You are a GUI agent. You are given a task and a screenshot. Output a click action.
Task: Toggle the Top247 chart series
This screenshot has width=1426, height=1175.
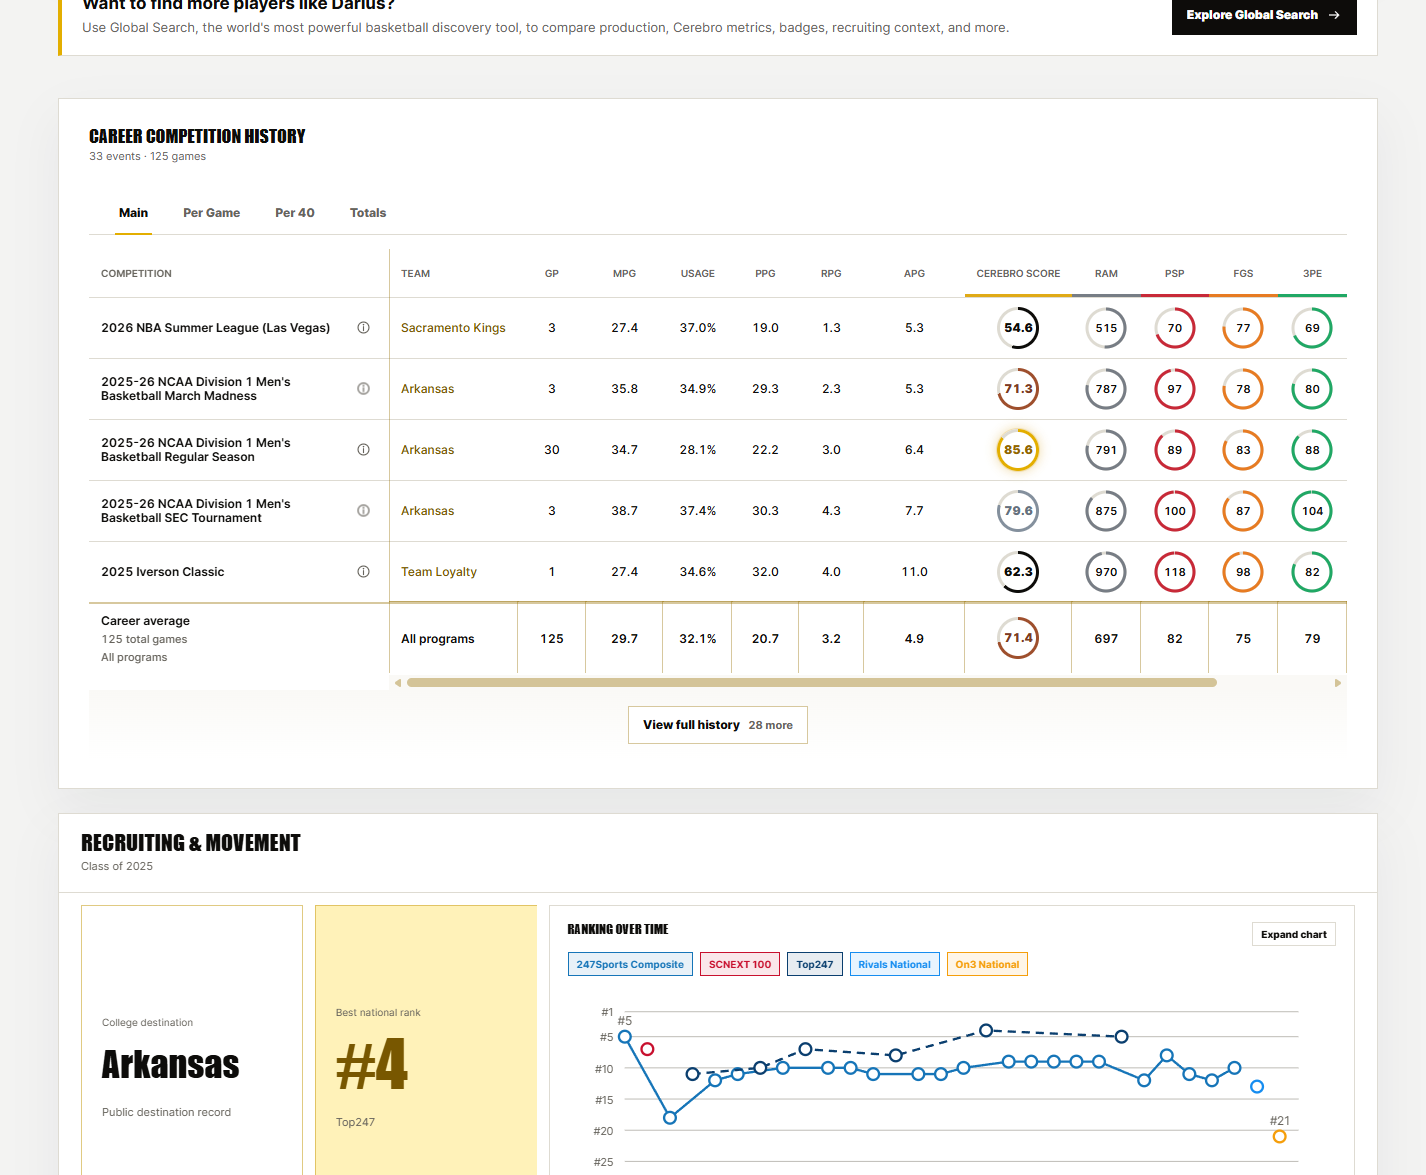815,964
